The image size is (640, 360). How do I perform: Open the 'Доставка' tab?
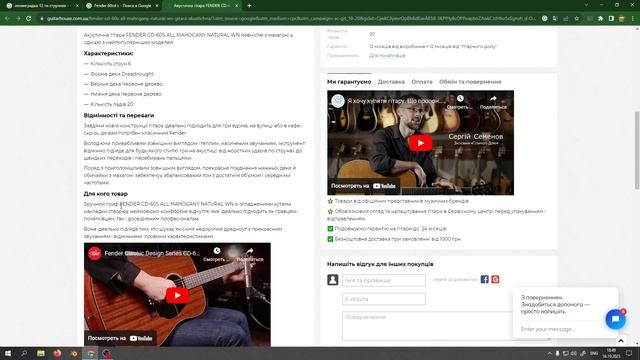click(391, 82)
